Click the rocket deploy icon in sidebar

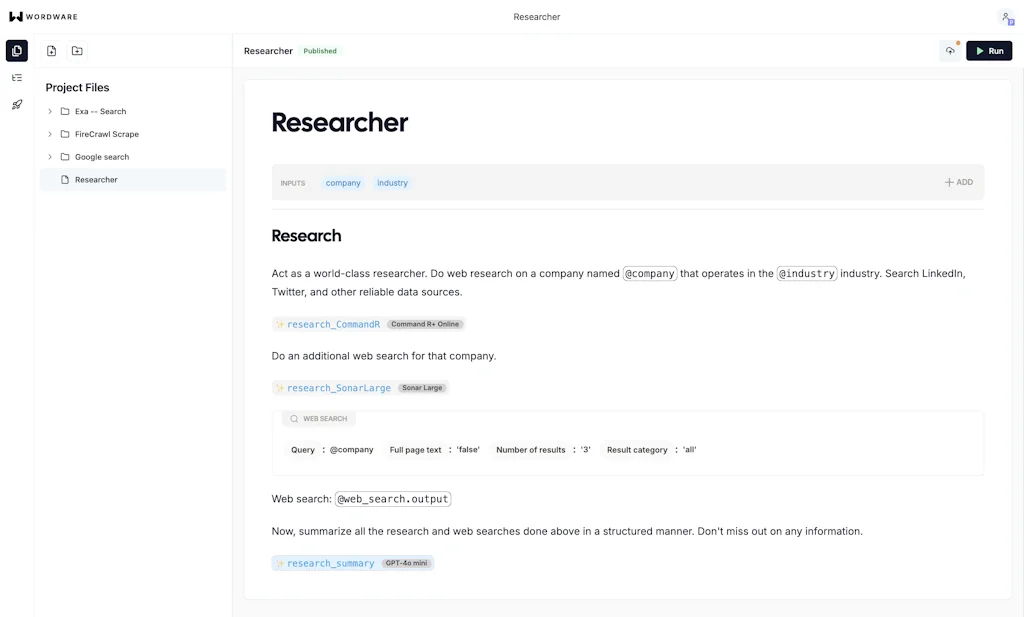point(16,104)
